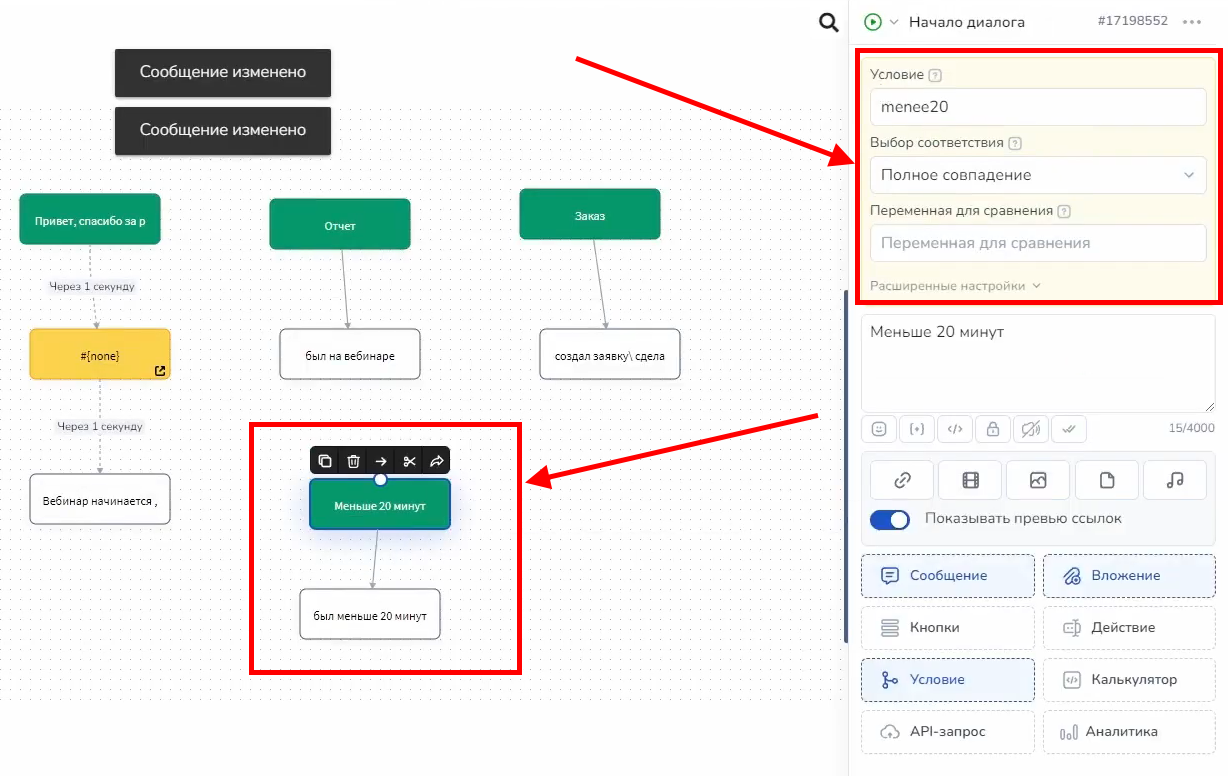
Task: Insert an emoji via the smiley icon
Action: coord(879,429)
